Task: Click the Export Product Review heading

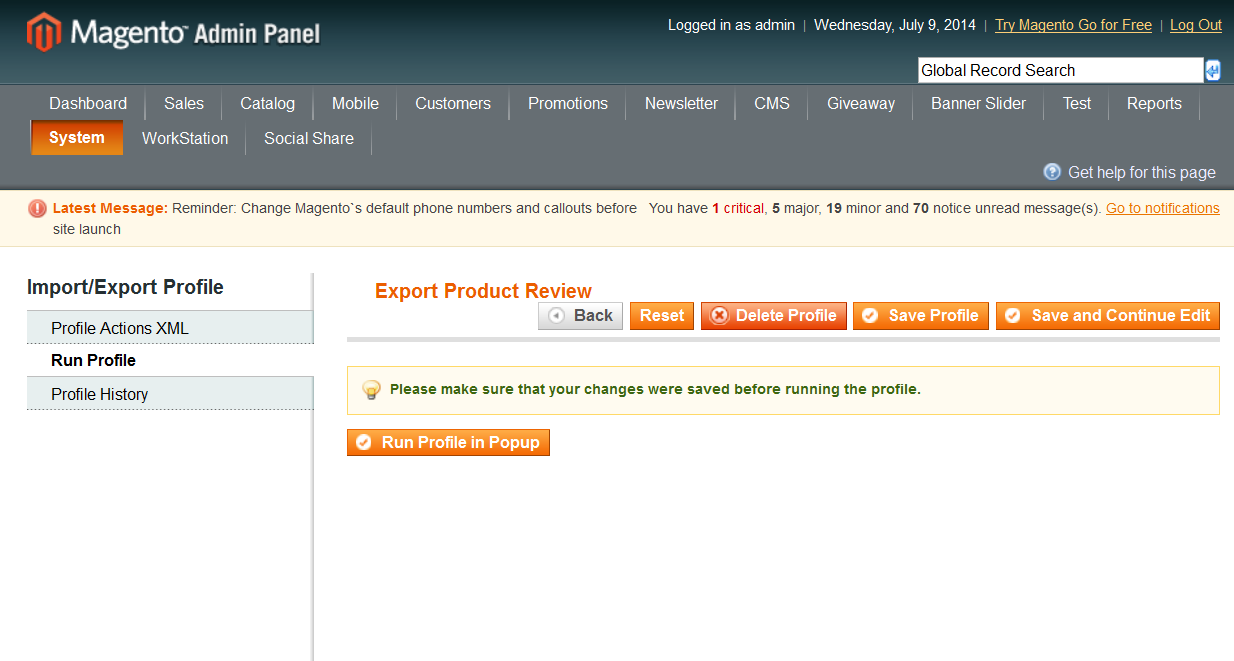Action: tap(483, 291)
